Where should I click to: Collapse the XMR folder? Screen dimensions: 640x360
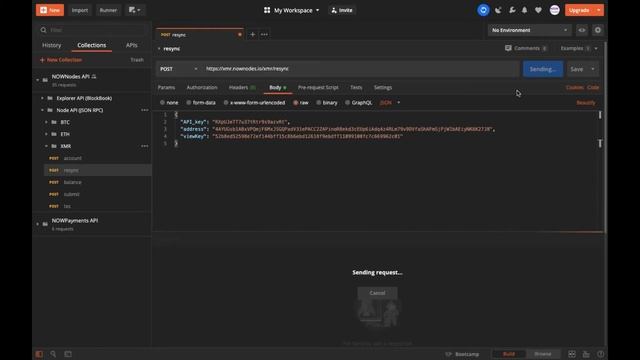click(x=47, y=146)
